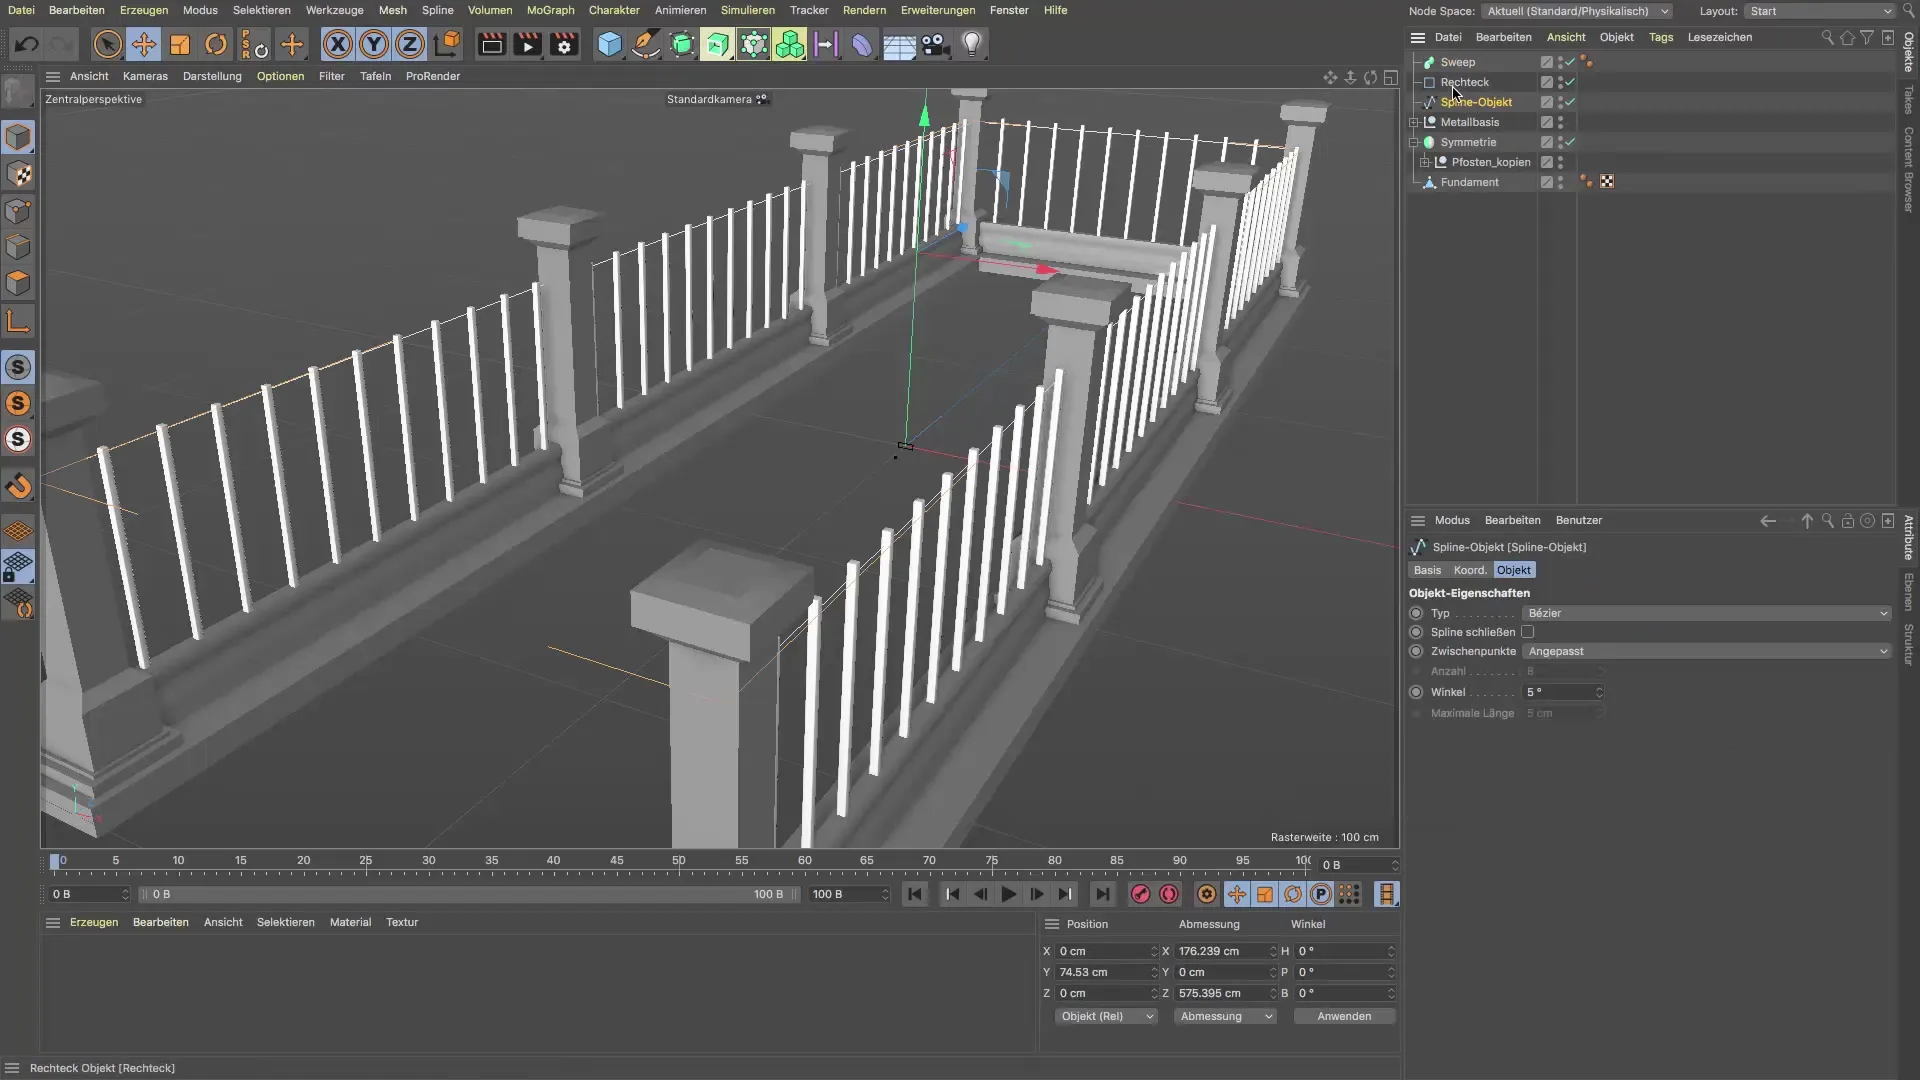1920x1080 pixels.
Task: Select the Spline-Objekt in object list
Action: pyautogui.click(x=1476, y=102)
